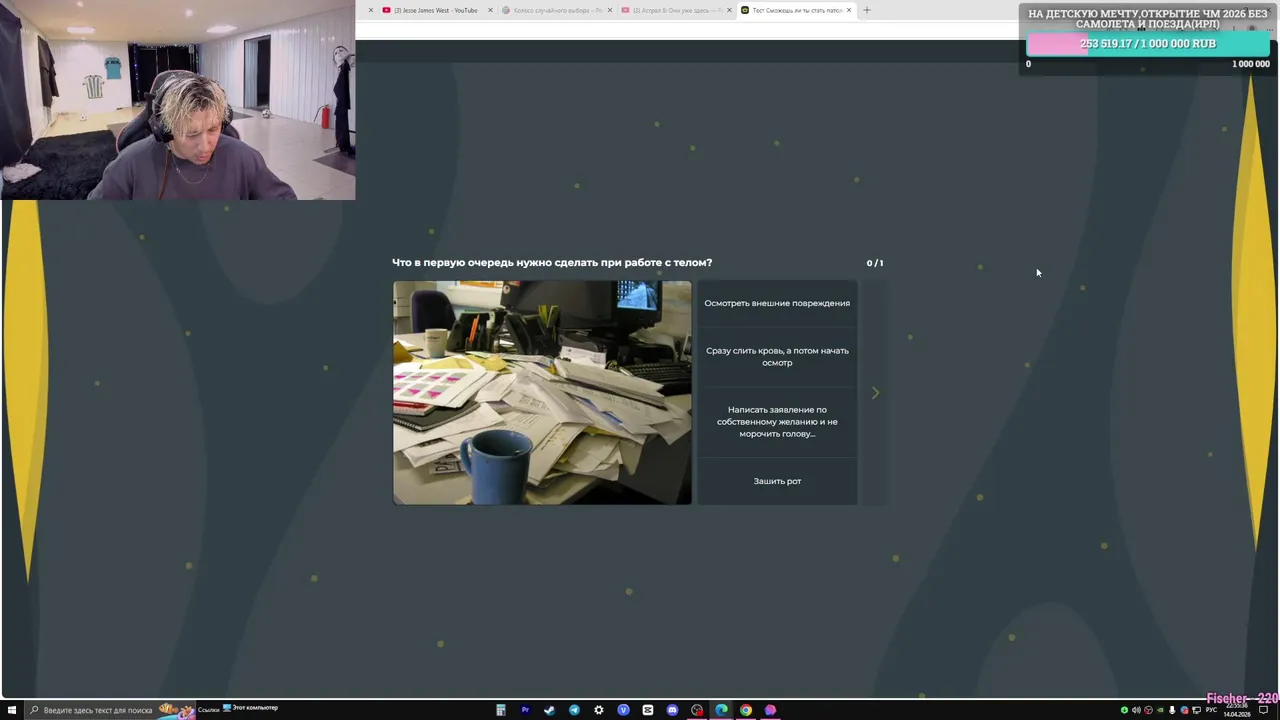Close the active test quiz tab
Screen dimensions: 1280x720
[849, 10]
